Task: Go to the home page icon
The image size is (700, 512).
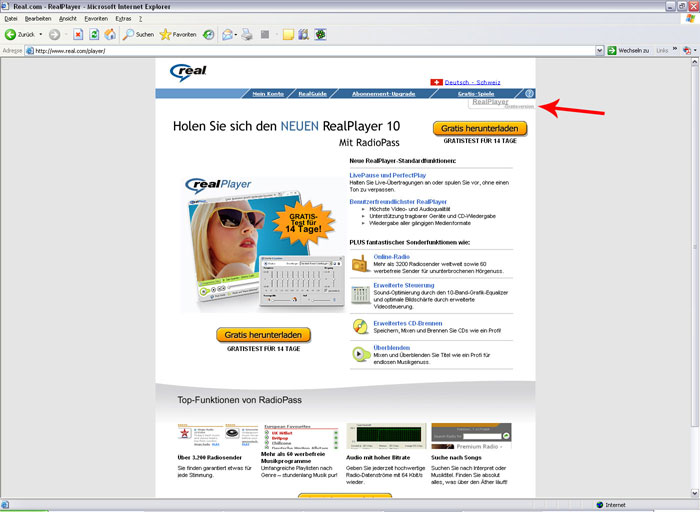Action: (x=110, y=34)
